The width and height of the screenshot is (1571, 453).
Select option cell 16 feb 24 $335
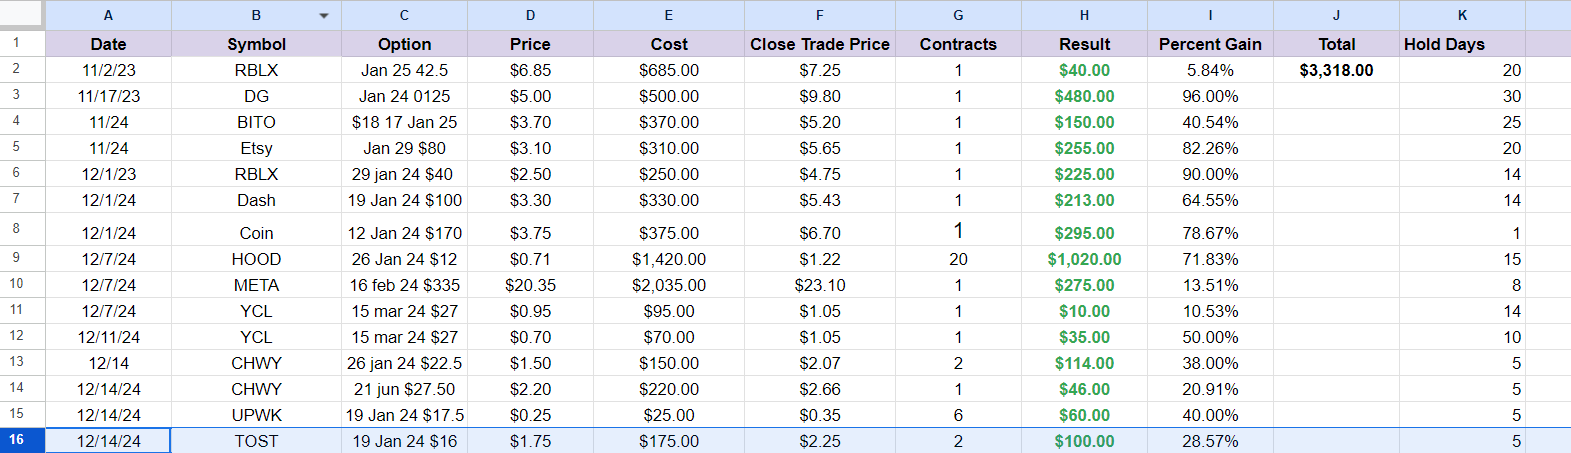click(x=404, y=285)
